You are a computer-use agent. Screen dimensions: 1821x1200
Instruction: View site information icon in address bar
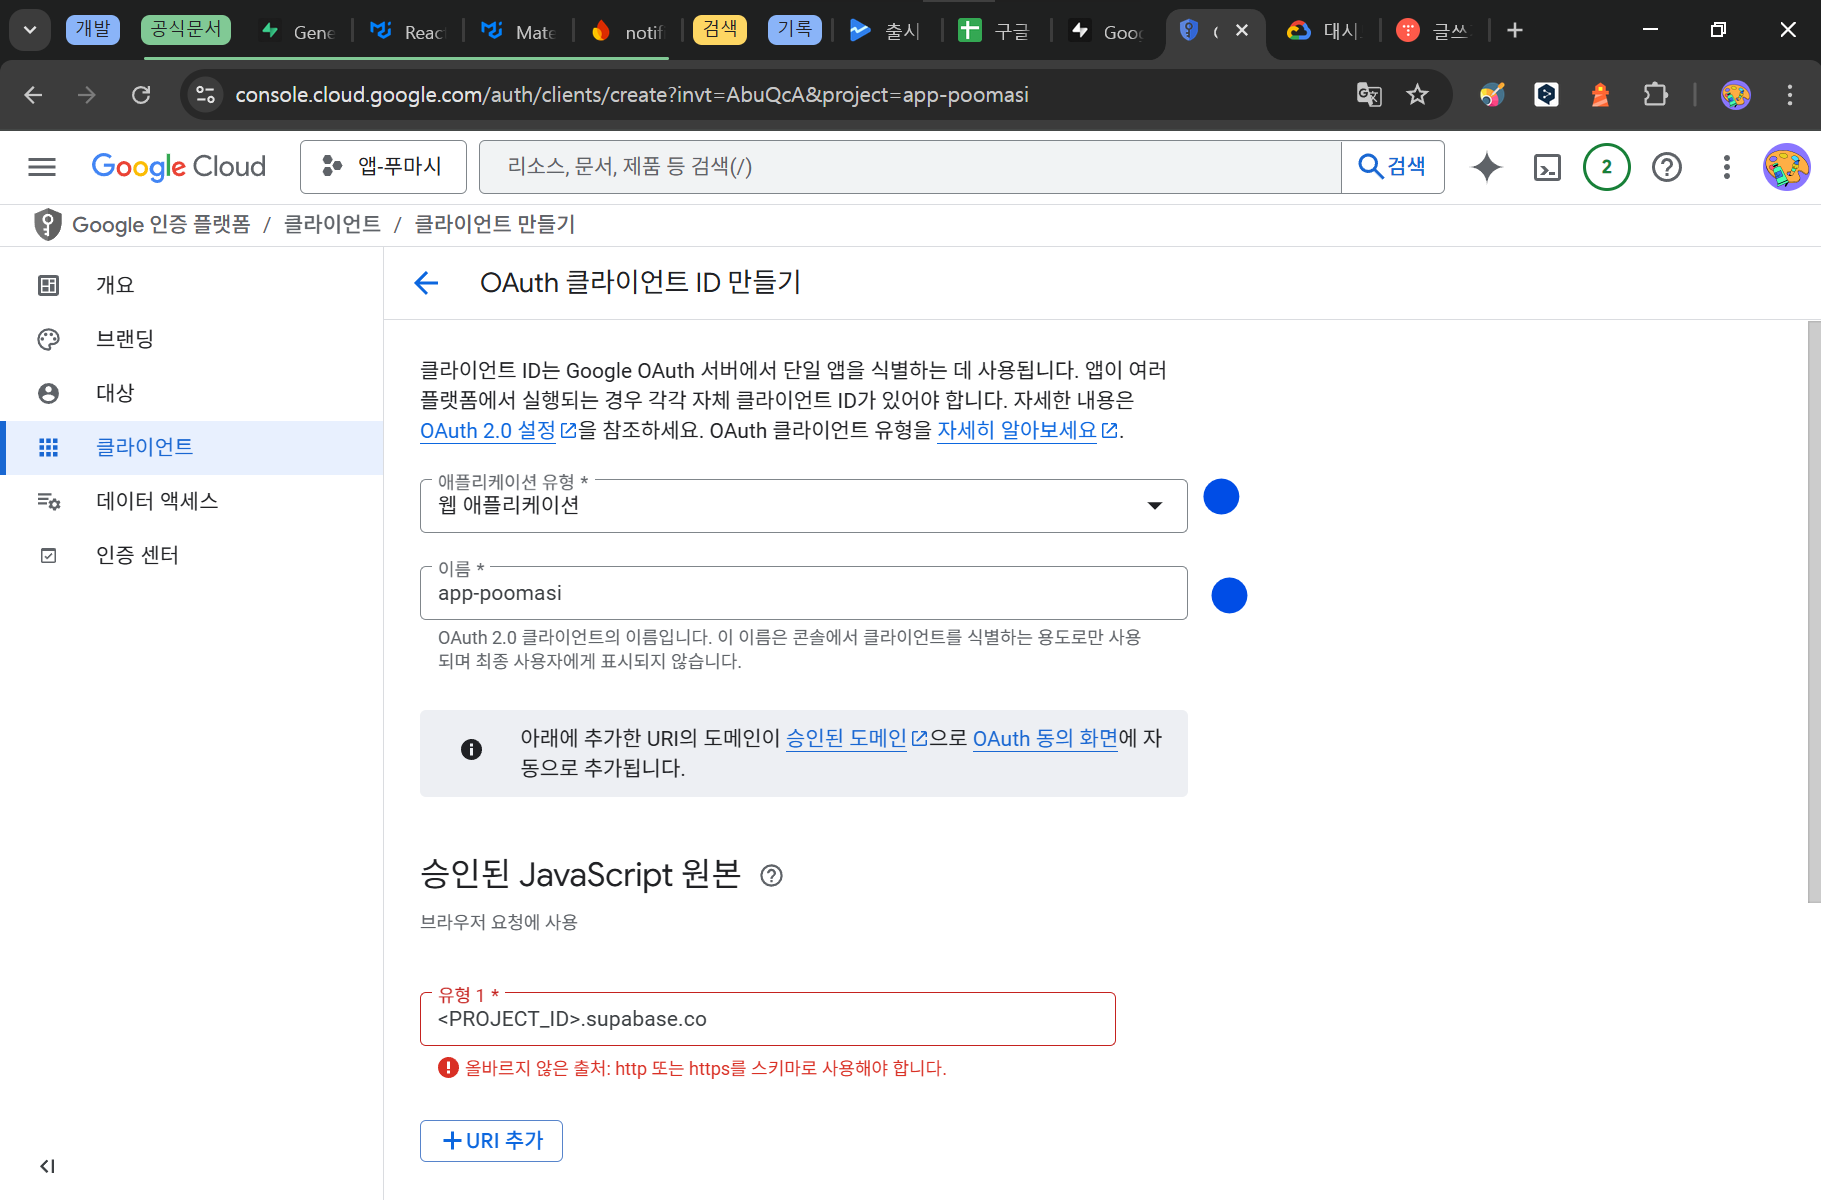click(x=206, y=95)
